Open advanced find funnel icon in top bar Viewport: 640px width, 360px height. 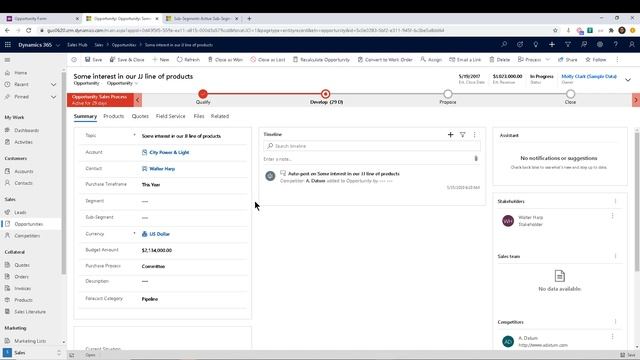tap(567, 44)
